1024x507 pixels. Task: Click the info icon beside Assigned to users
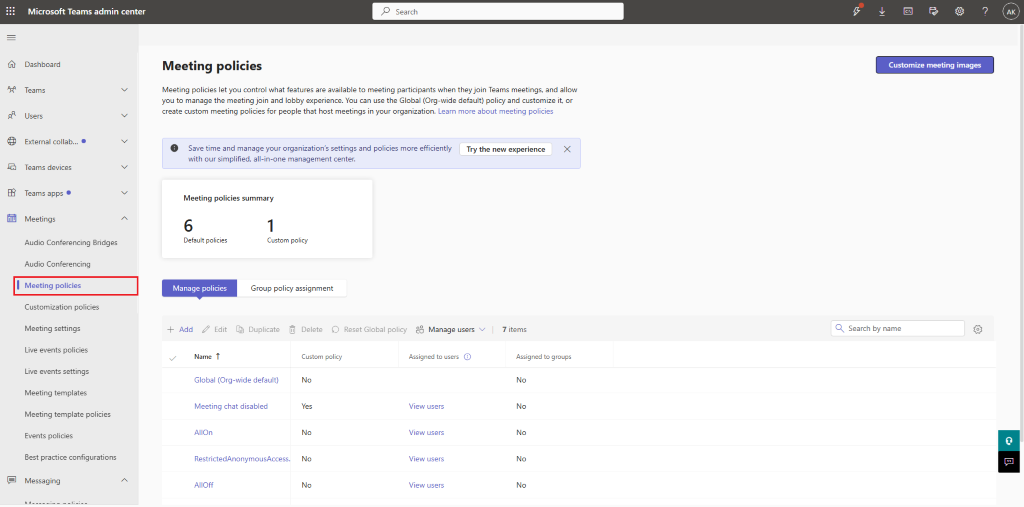[x=468, y=357]
